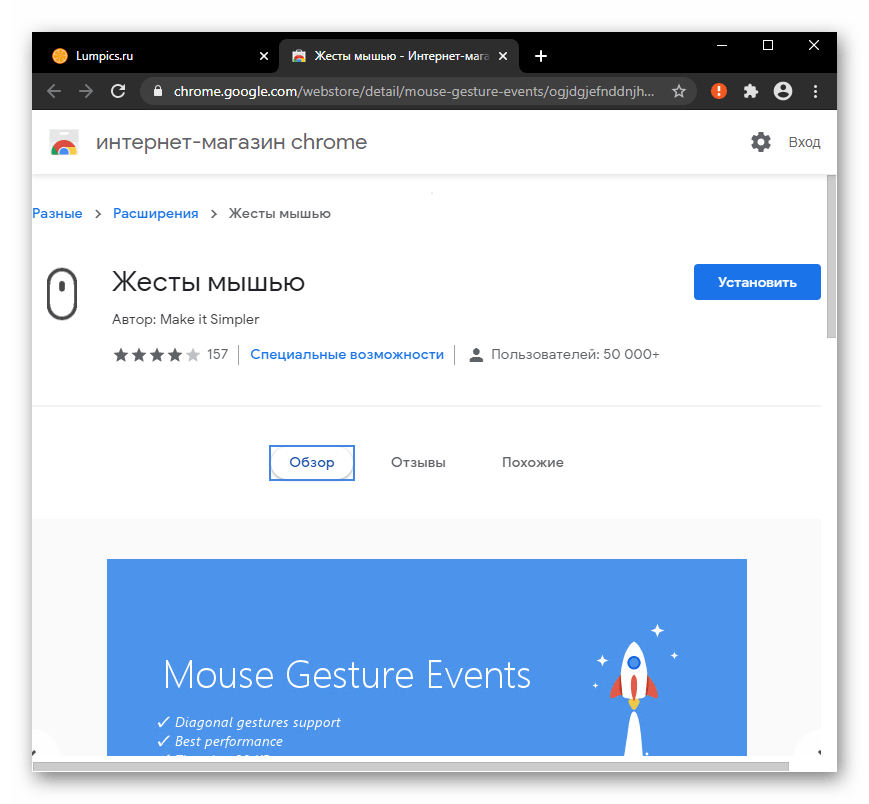Screen dimensions: 869x804
Task: Open web store settings gear
Action: (761, 142)
